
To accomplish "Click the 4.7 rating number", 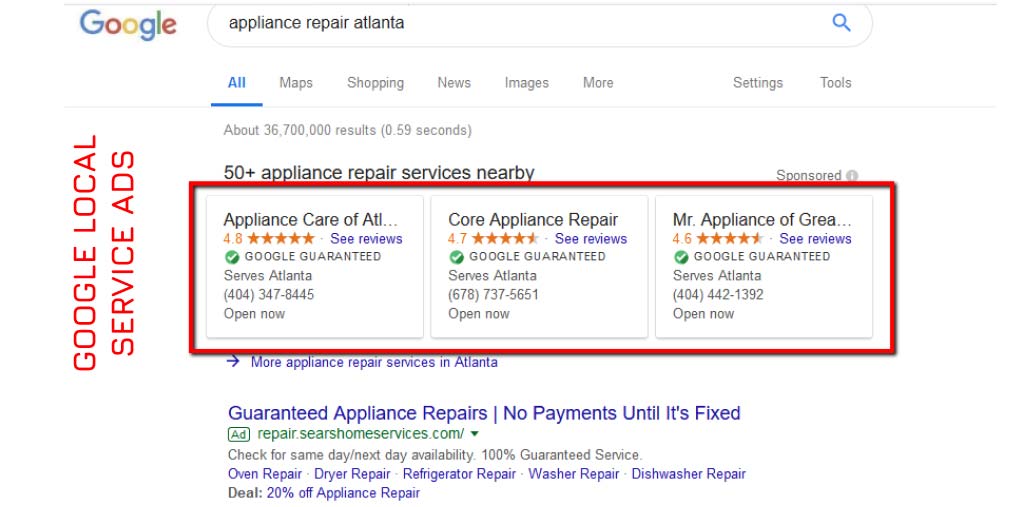I will 458,238.
